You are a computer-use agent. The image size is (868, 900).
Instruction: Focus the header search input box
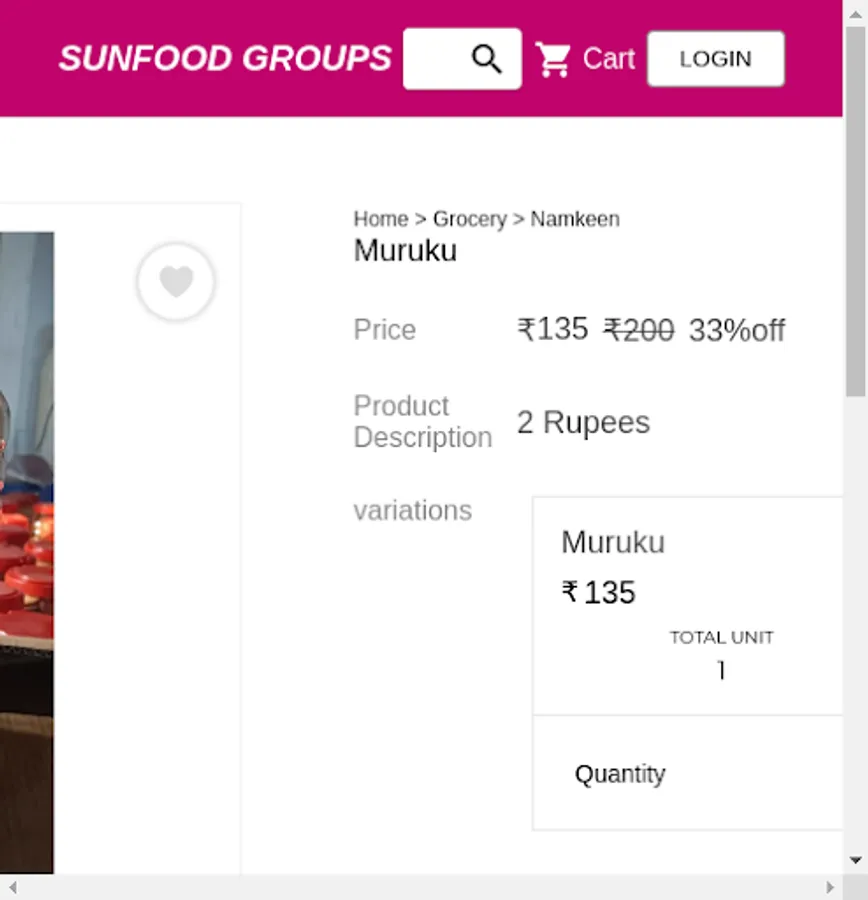coord(436,59)
